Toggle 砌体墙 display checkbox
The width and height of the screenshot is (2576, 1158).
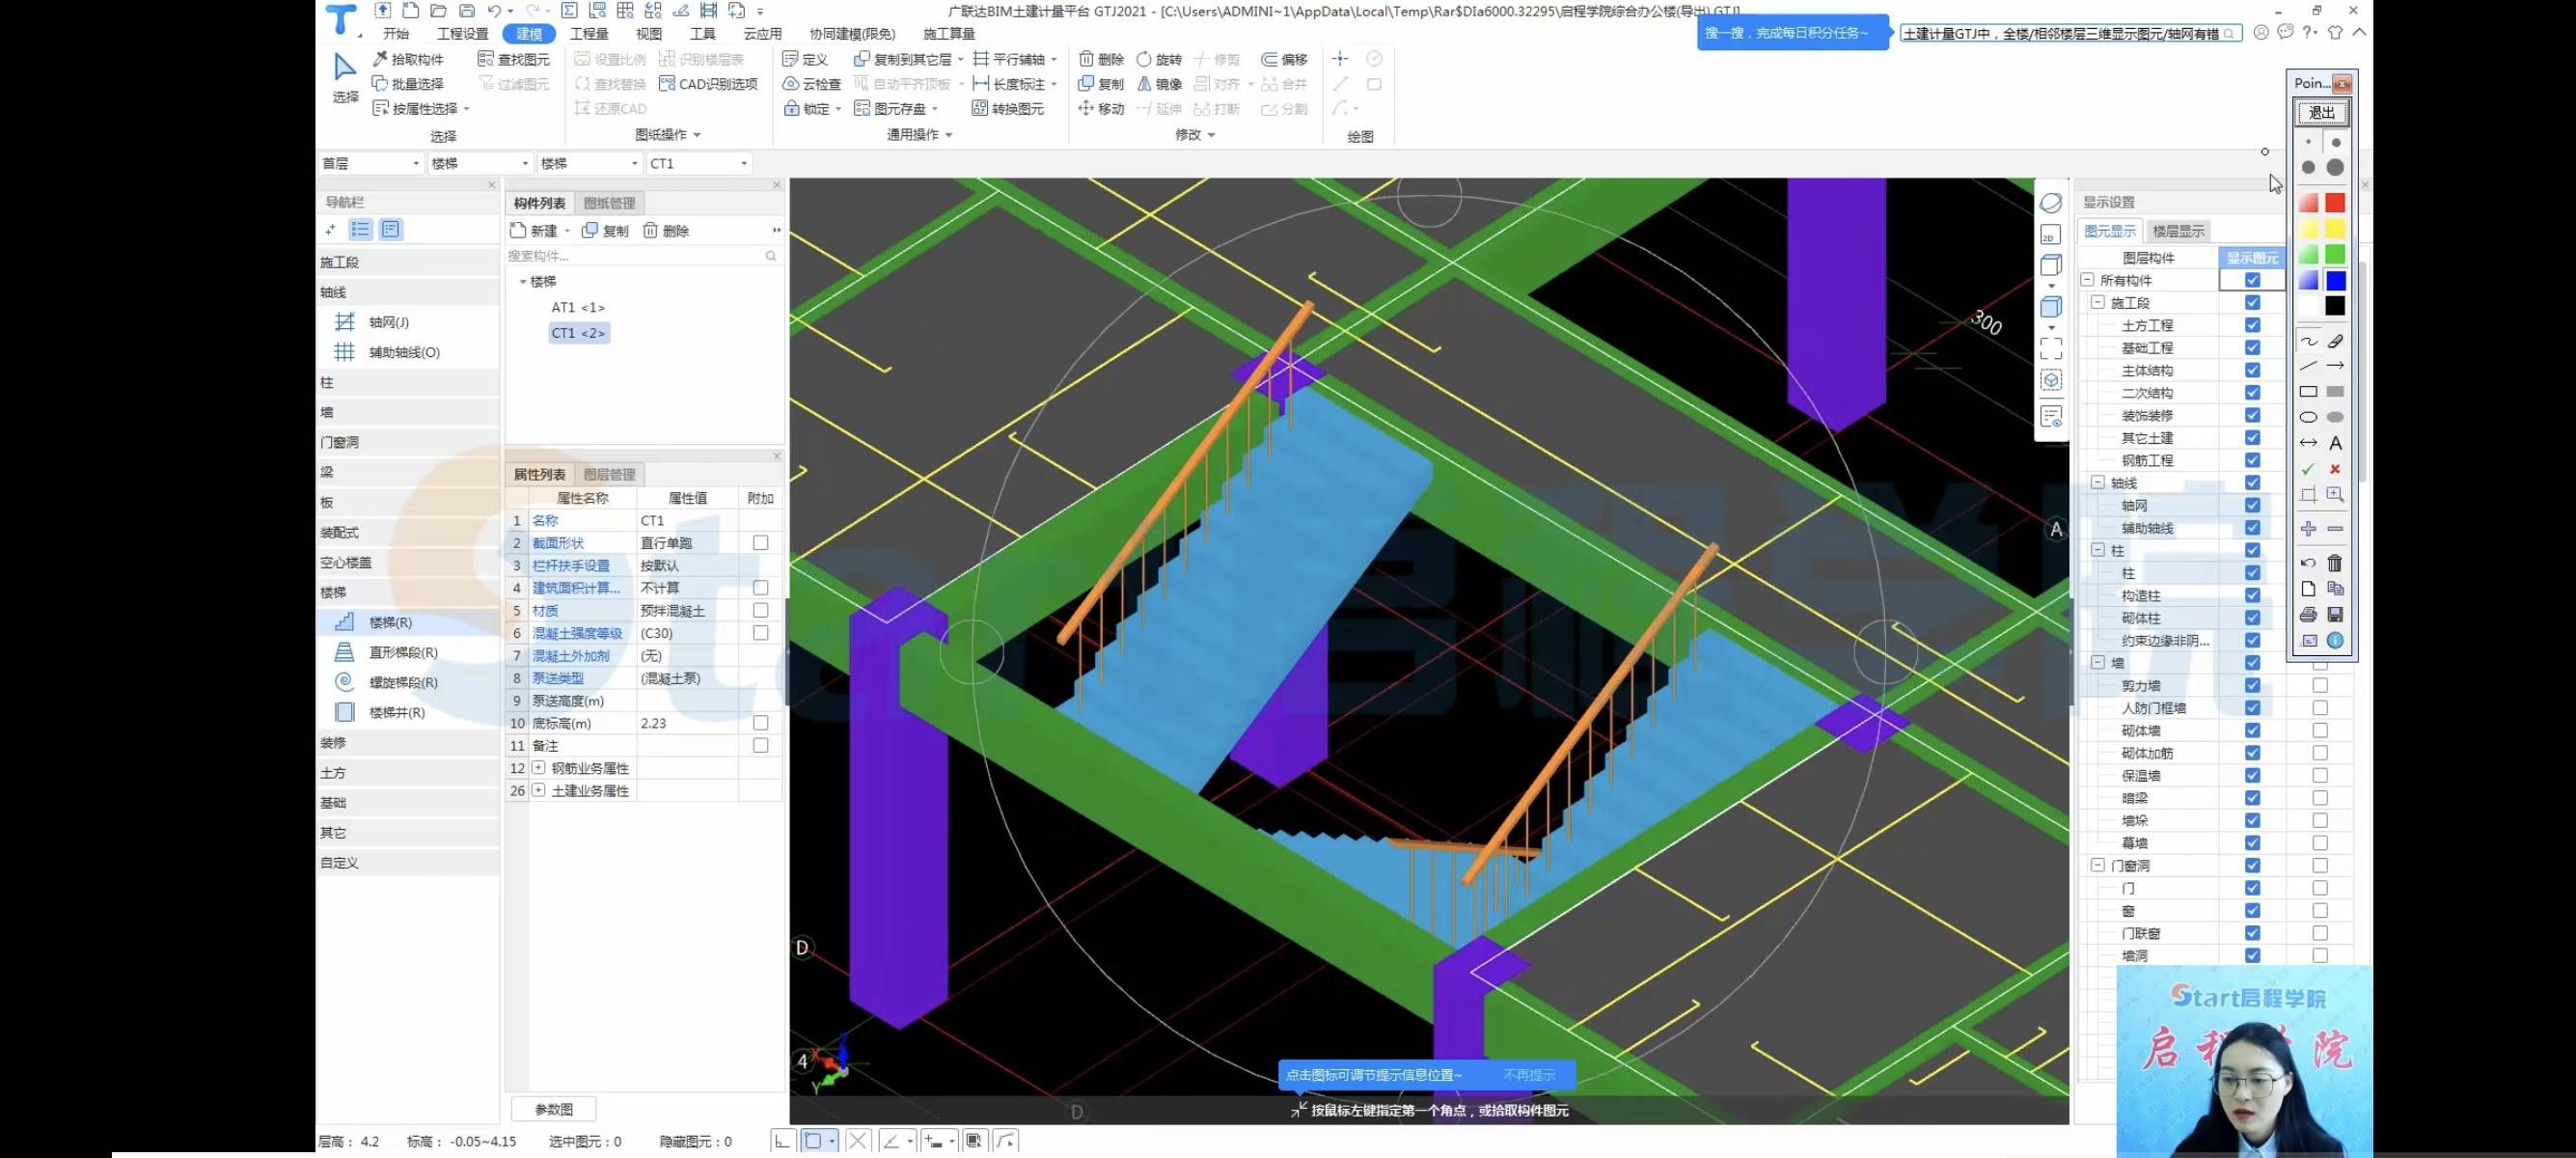(2252, 730)
